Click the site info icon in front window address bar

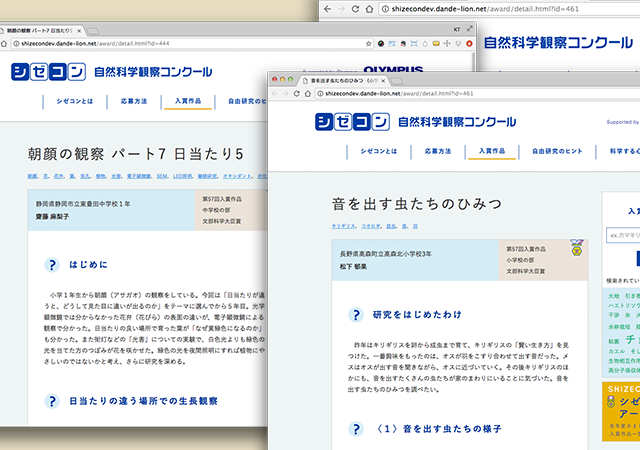(x=320, y=94)
